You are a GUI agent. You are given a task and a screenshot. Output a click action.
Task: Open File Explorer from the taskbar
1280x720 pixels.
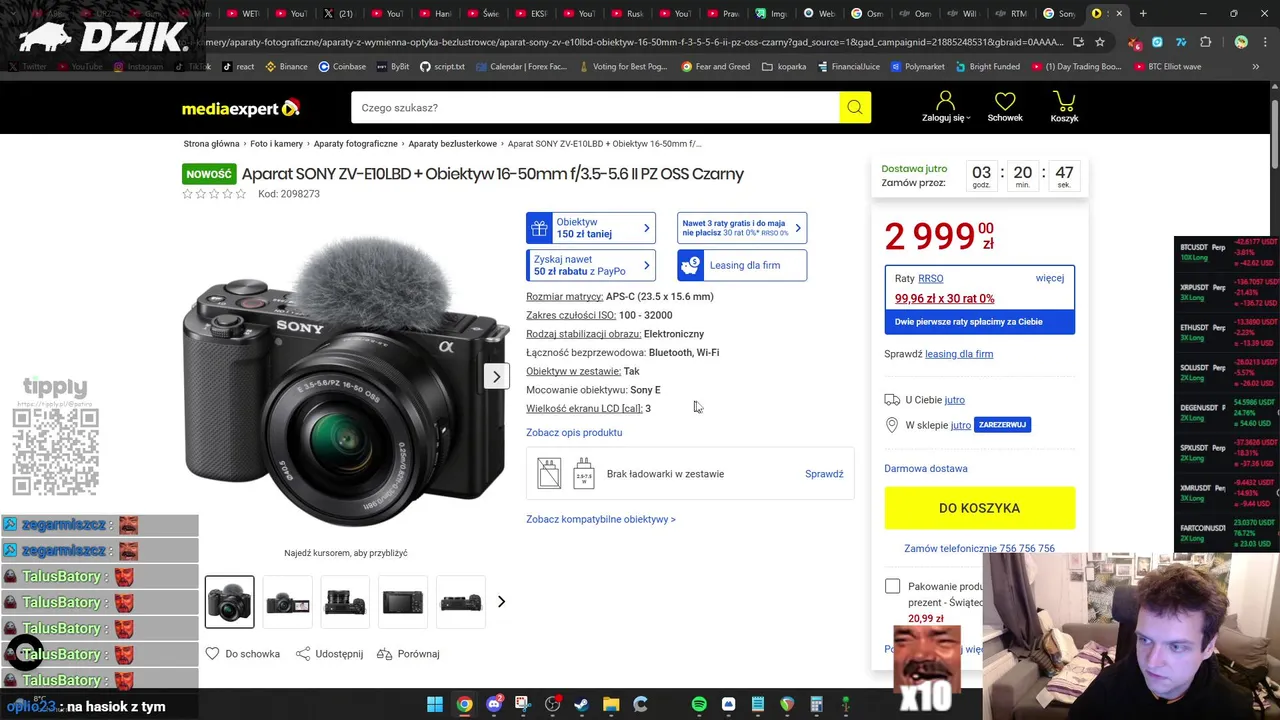coord(611,705)
